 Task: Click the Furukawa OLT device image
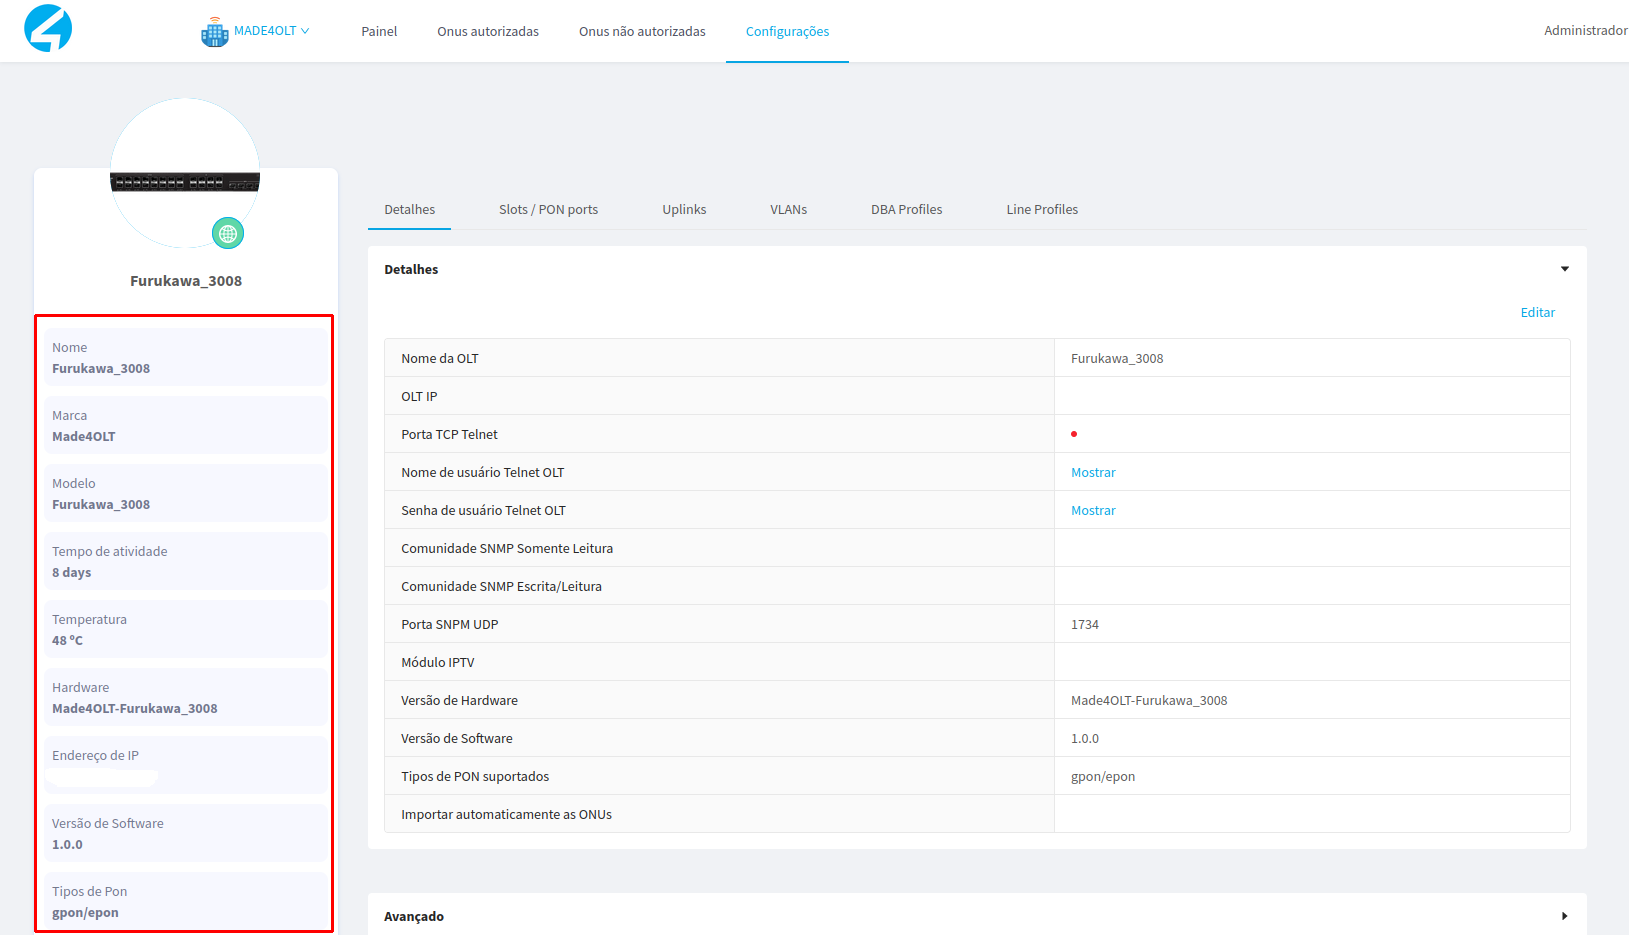[x=185, y=182]
